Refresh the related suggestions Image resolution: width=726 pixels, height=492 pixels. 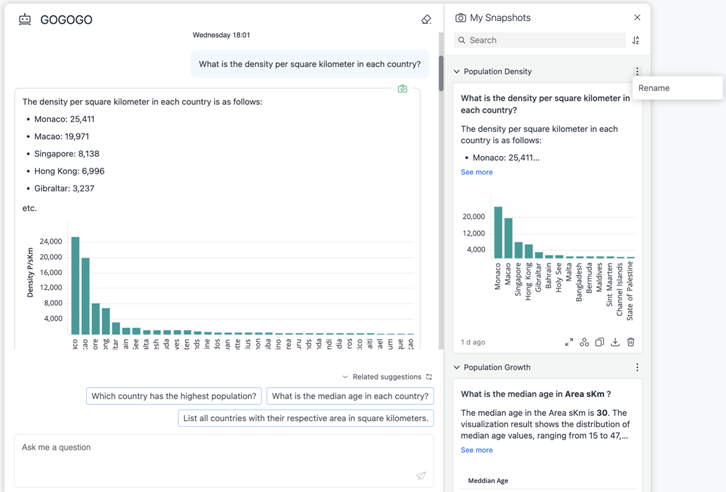pyautogui.click(x=429, y=377)
